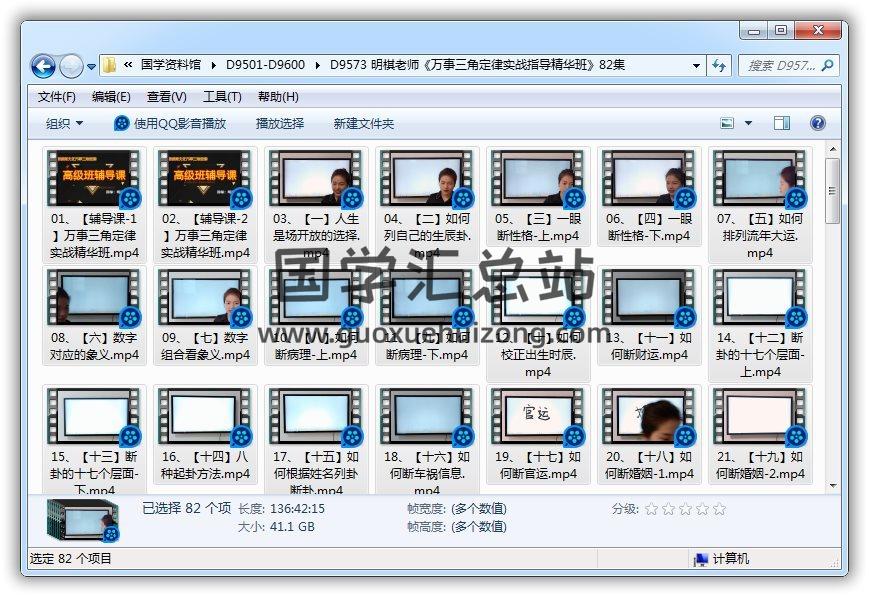Select video 01、【辅导课-1】万事三角定律实战精华班.mp4
Screen dimensions: 869x597
pyautogui.click(x=94, y=204)
